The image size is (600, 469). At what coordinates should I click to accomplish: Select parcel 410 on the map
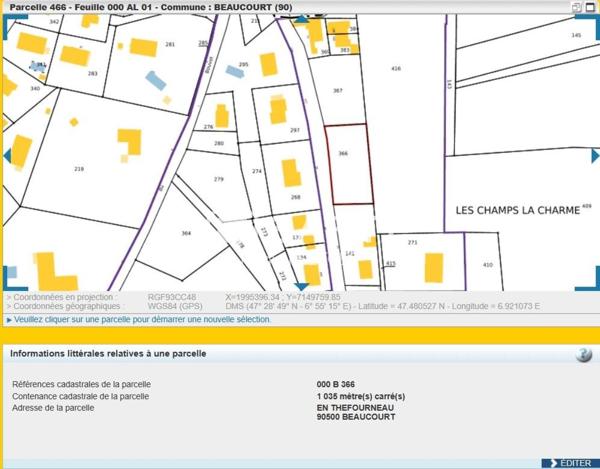(x=488, y=264)
